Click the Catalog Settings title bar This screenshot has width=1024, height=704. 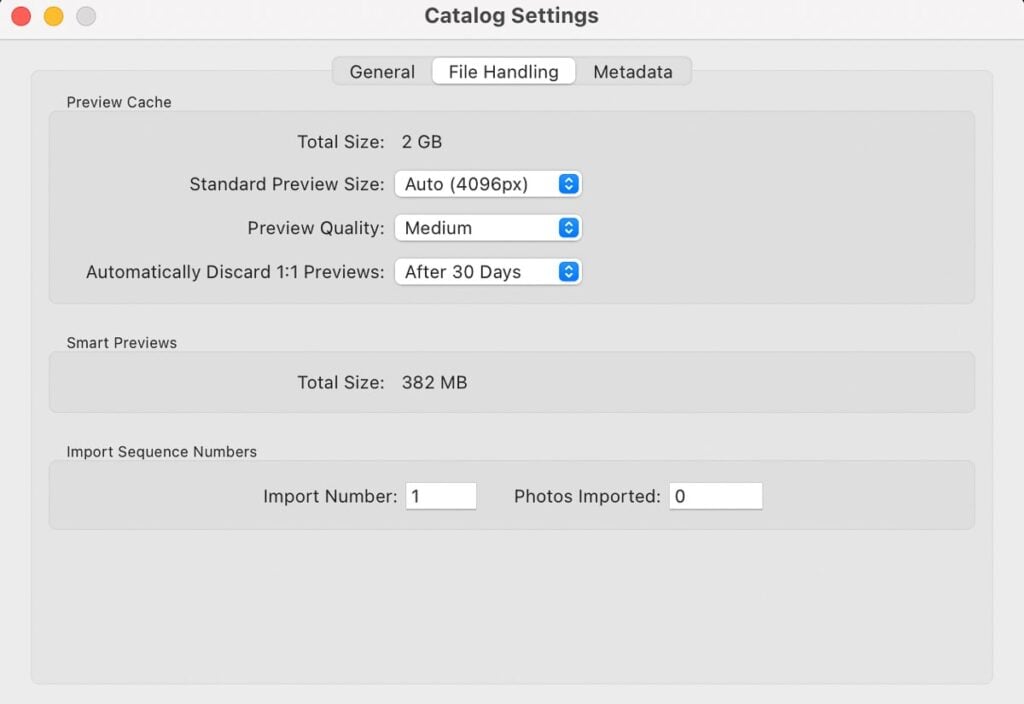(511, 16)
